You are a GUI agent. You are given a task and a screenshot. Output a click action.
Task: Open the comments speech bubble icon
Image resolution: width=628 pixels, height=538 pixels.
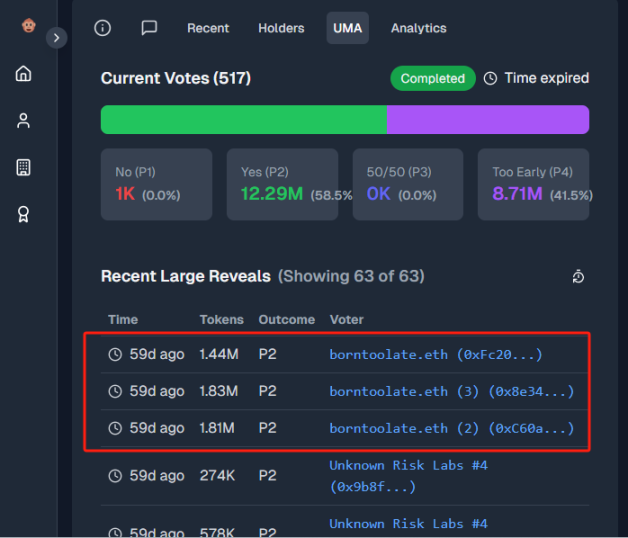149,28
